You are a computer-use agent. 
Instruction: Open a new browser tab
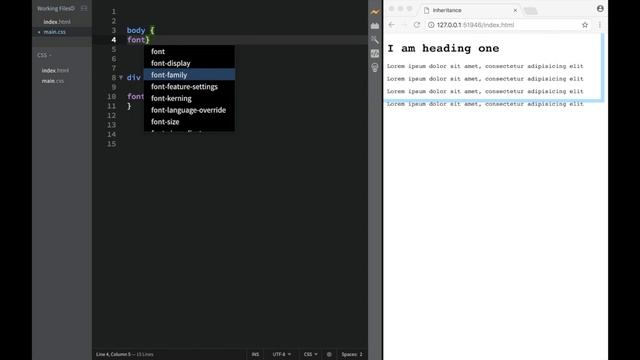(x=531, y=11)
